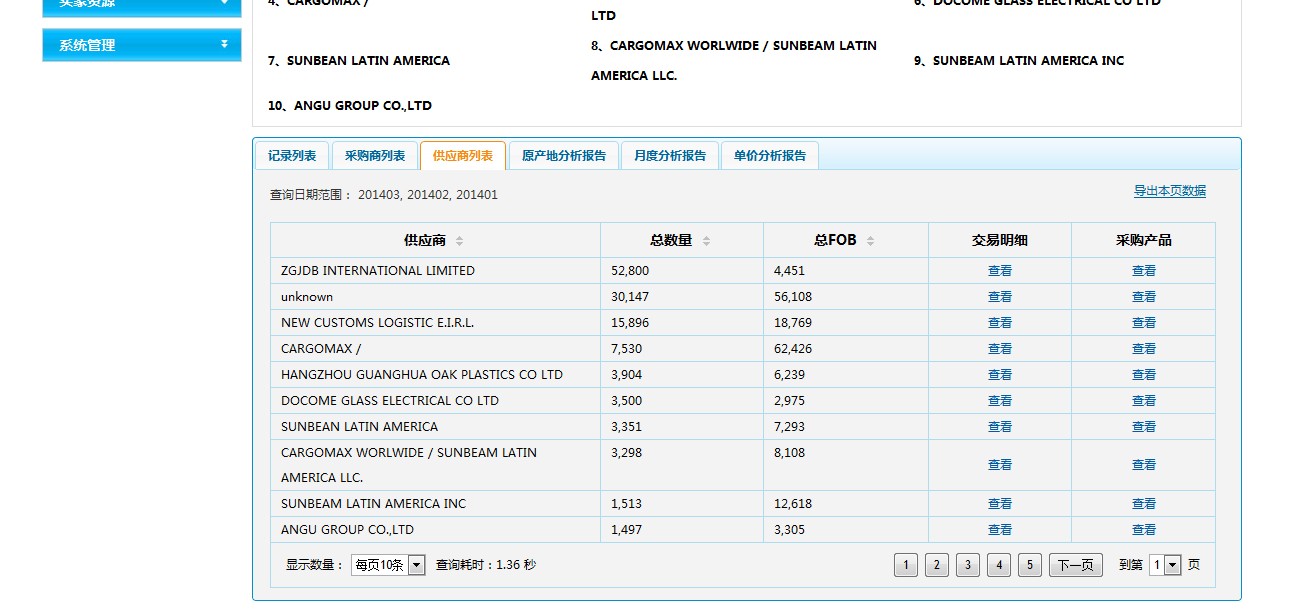This screenshot has width=1294, height=611.
Task: View 交易明细 for ZGJDB INTERNATIONAL LIMITED
Action: coord(1000,271)
